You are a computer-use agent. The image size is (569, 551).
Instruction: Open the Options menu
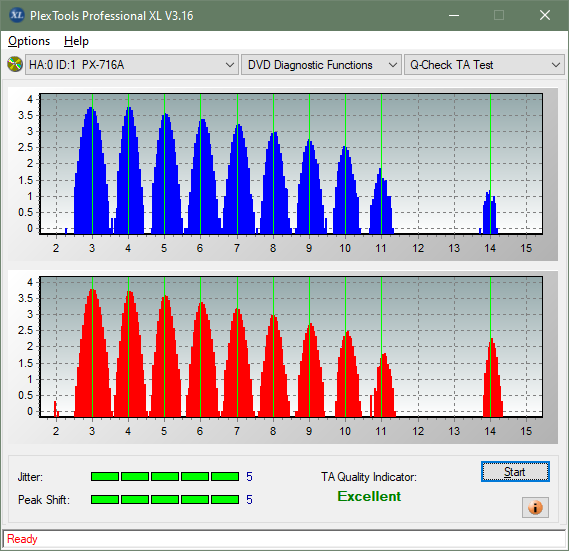point(29,41)
